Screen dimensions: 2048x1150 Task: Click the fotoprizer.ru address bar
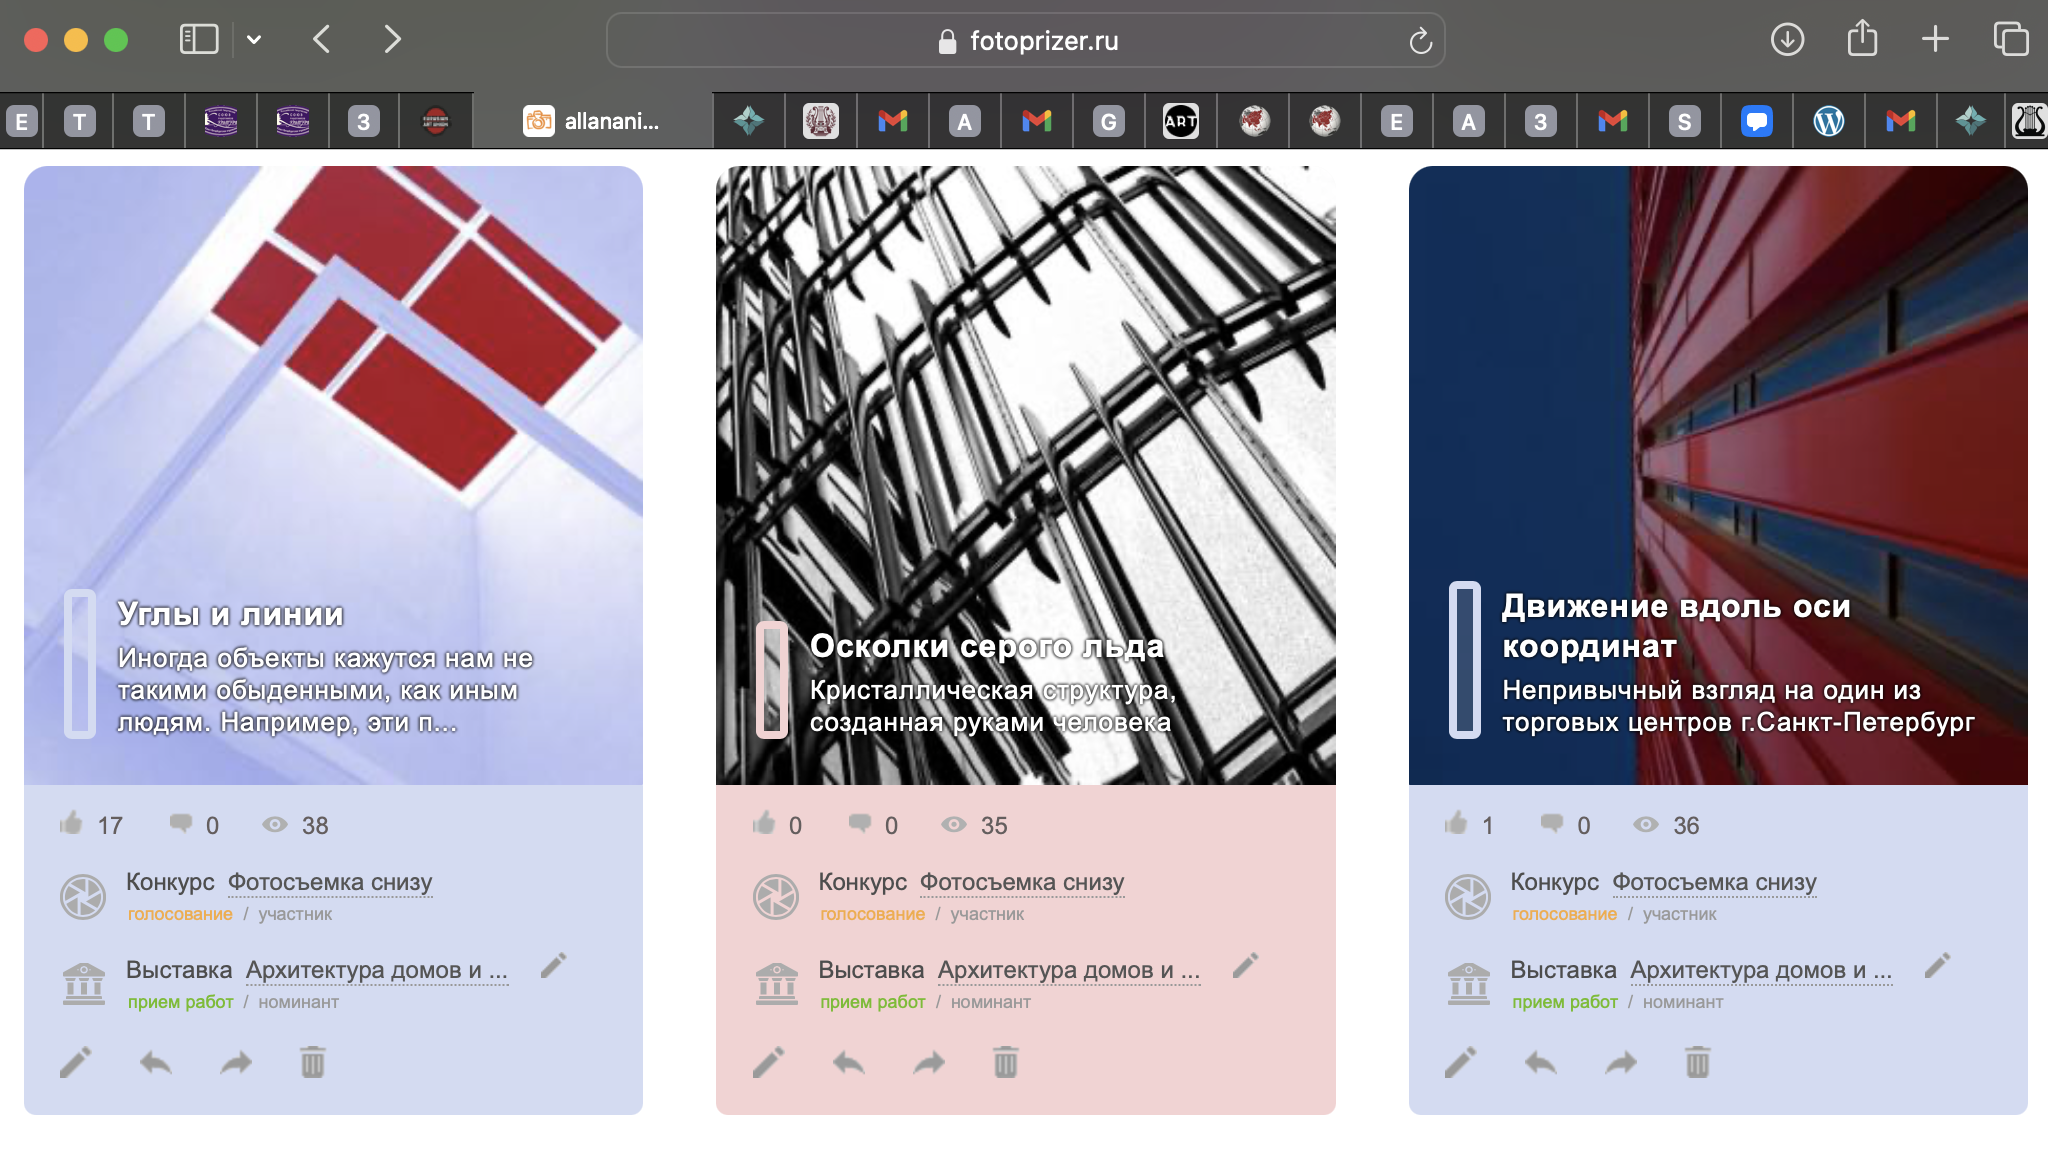pos(1025,40)
